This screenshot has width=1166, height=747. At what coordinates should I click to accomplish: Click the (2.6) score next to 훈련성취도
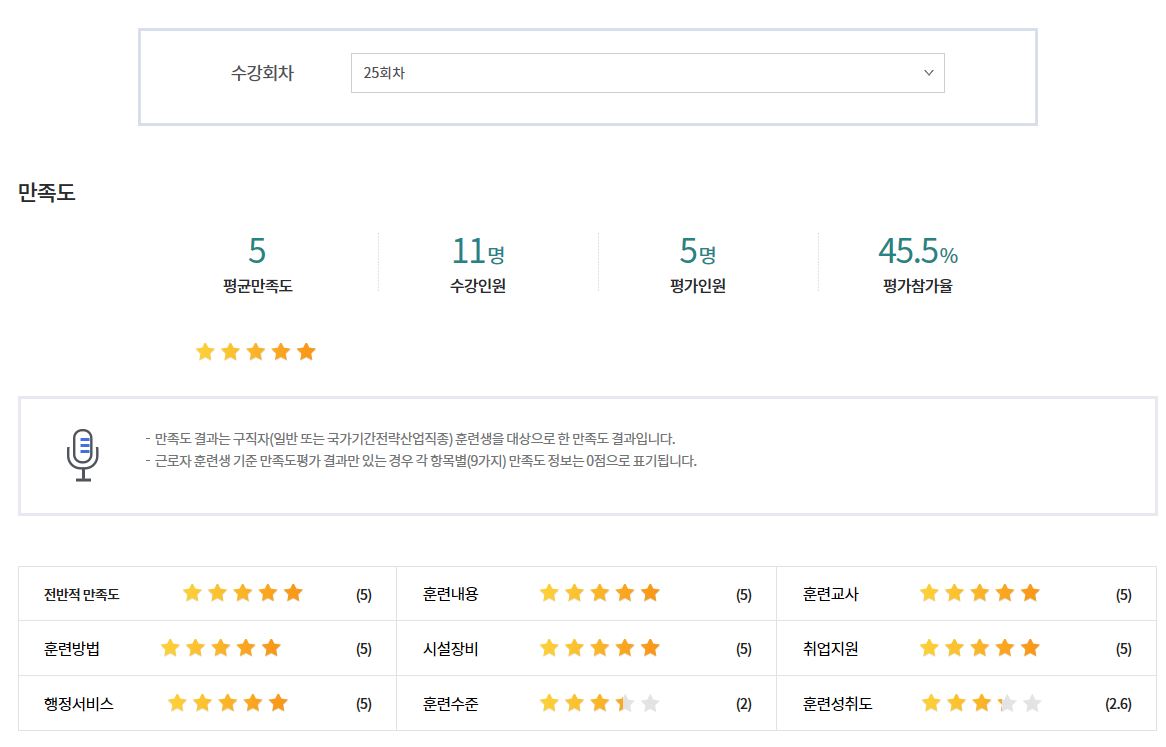click(x=1118, y=704)
